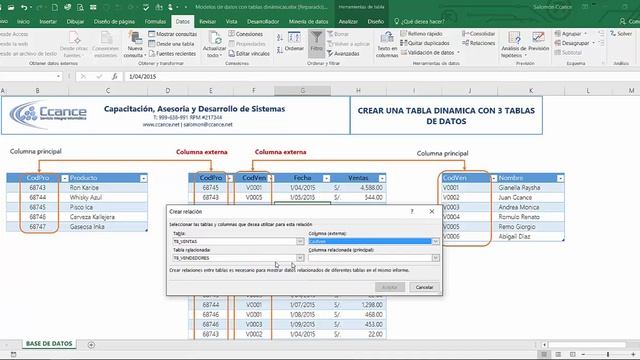
Task: Click the Nueva consulta icon
Action: click(134, 44)
